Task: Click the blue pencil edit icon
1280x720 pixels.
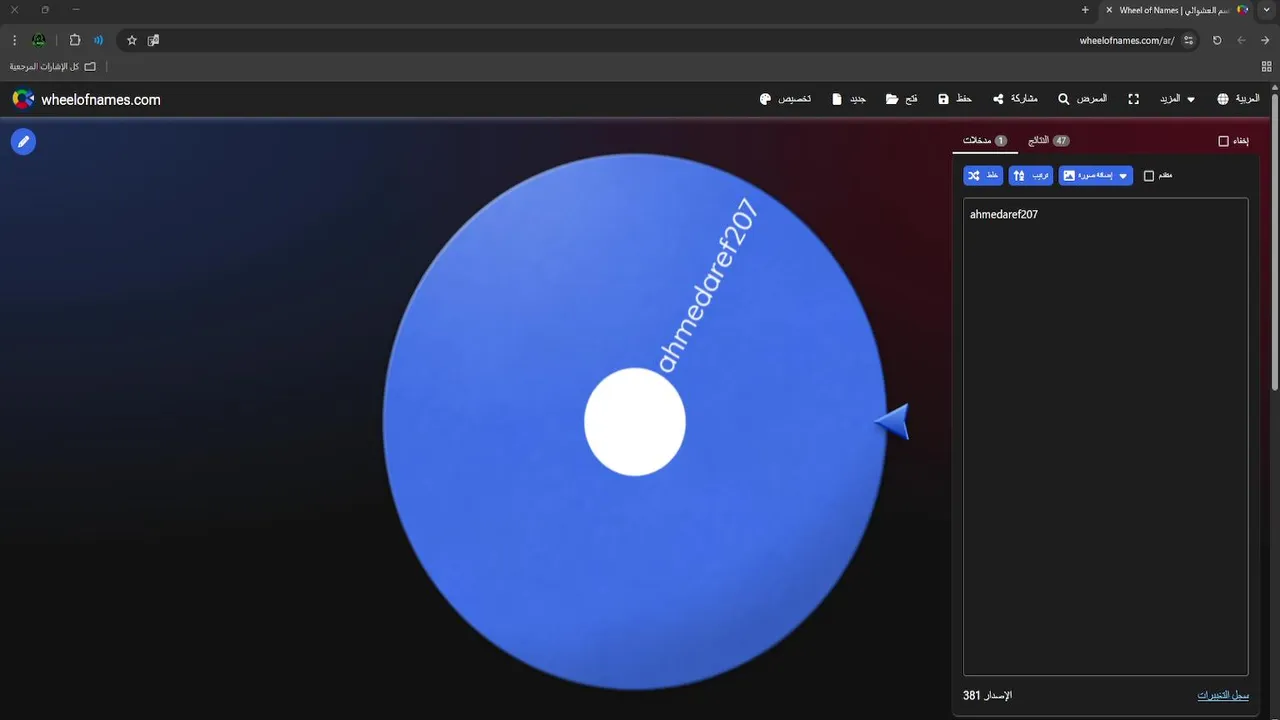Action: coord(23,142)
